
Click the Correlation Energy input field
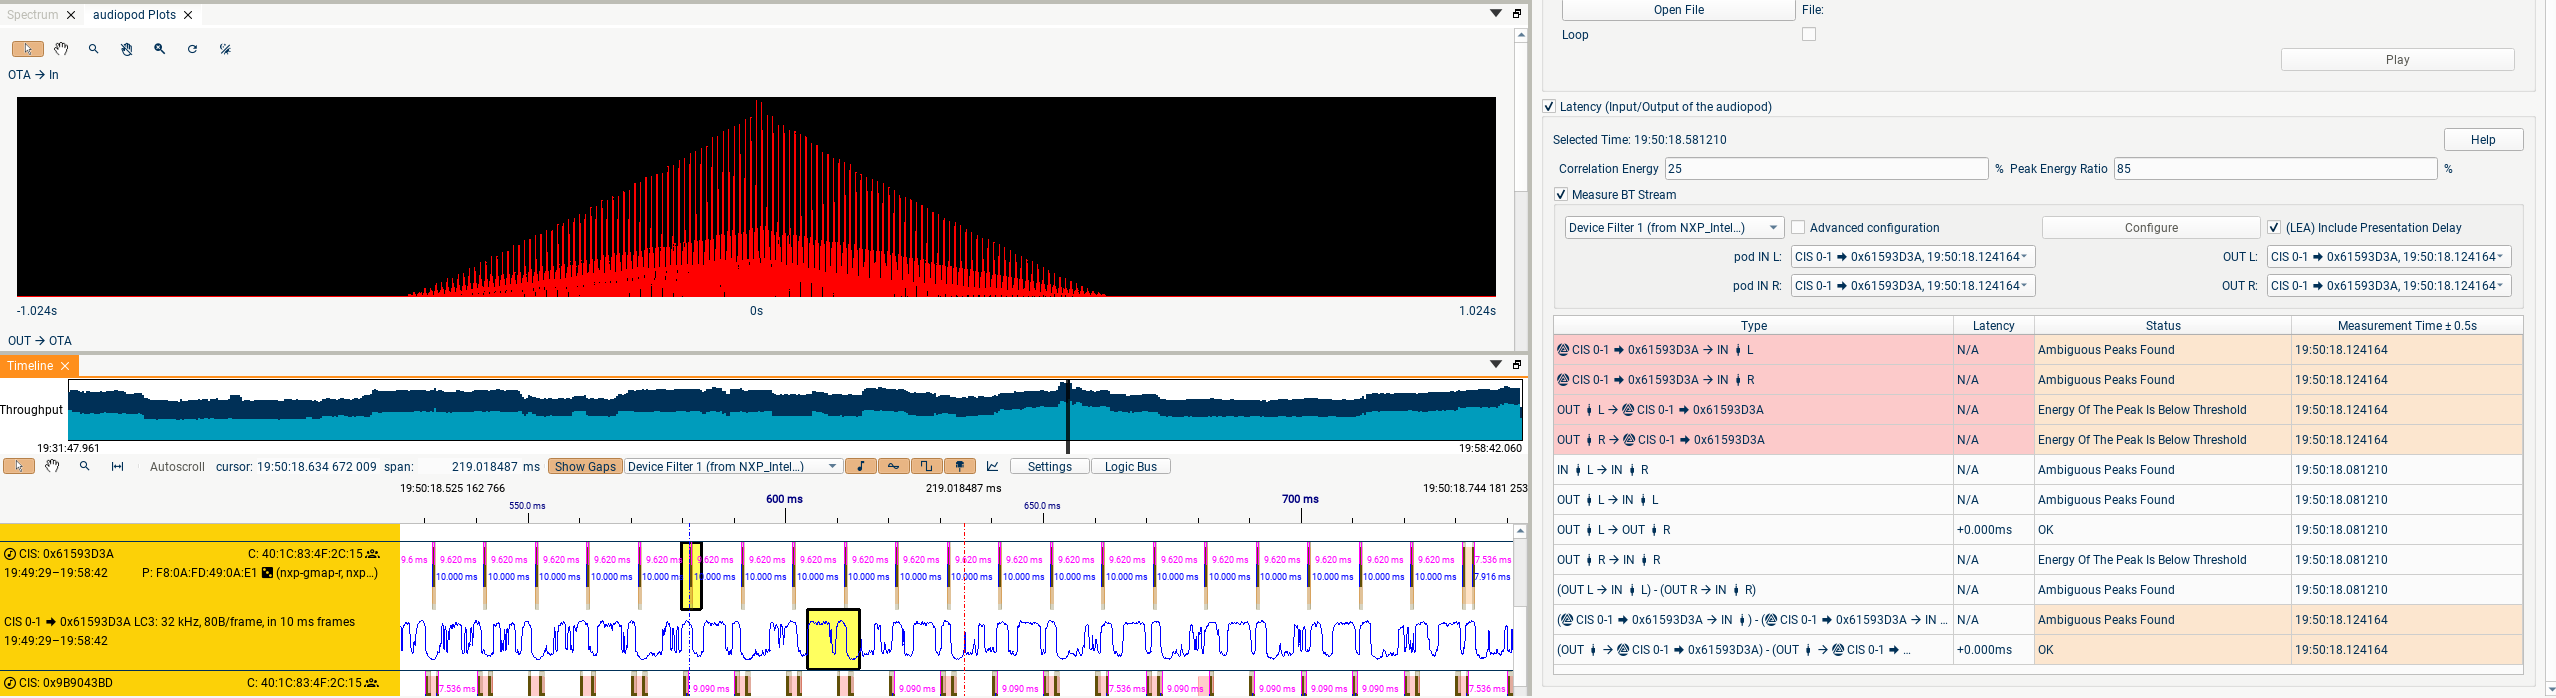pyautogui.click(x=1825, y=169)
